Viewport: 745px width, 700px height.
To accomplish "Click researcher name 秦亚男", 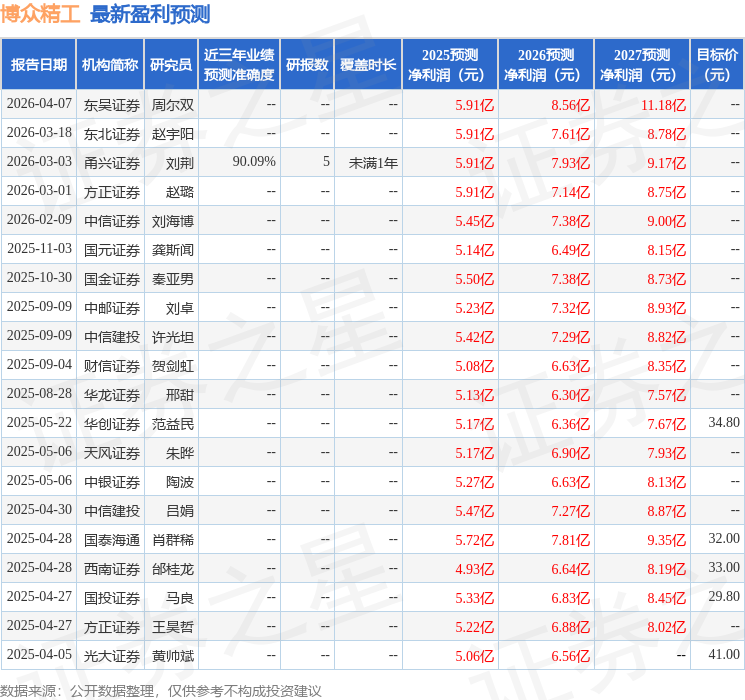I will [x=172, y=279].
